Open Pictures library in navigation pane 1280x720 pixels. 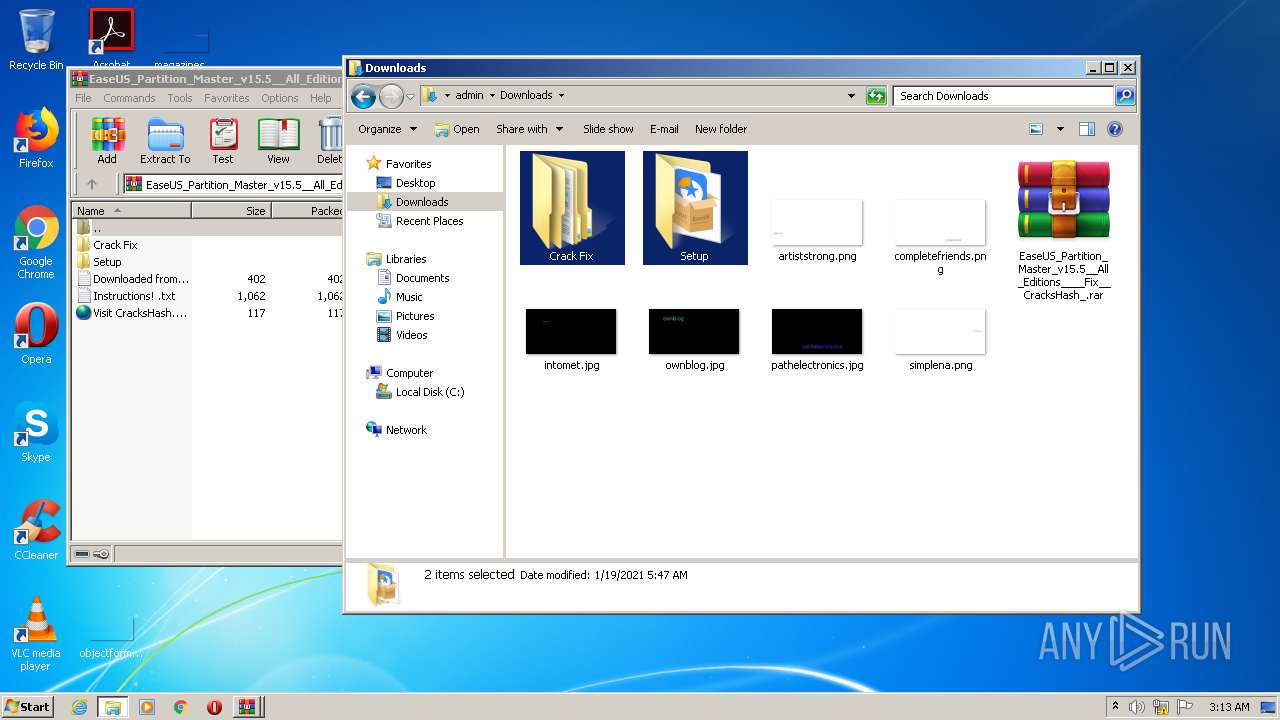(415, 316)
